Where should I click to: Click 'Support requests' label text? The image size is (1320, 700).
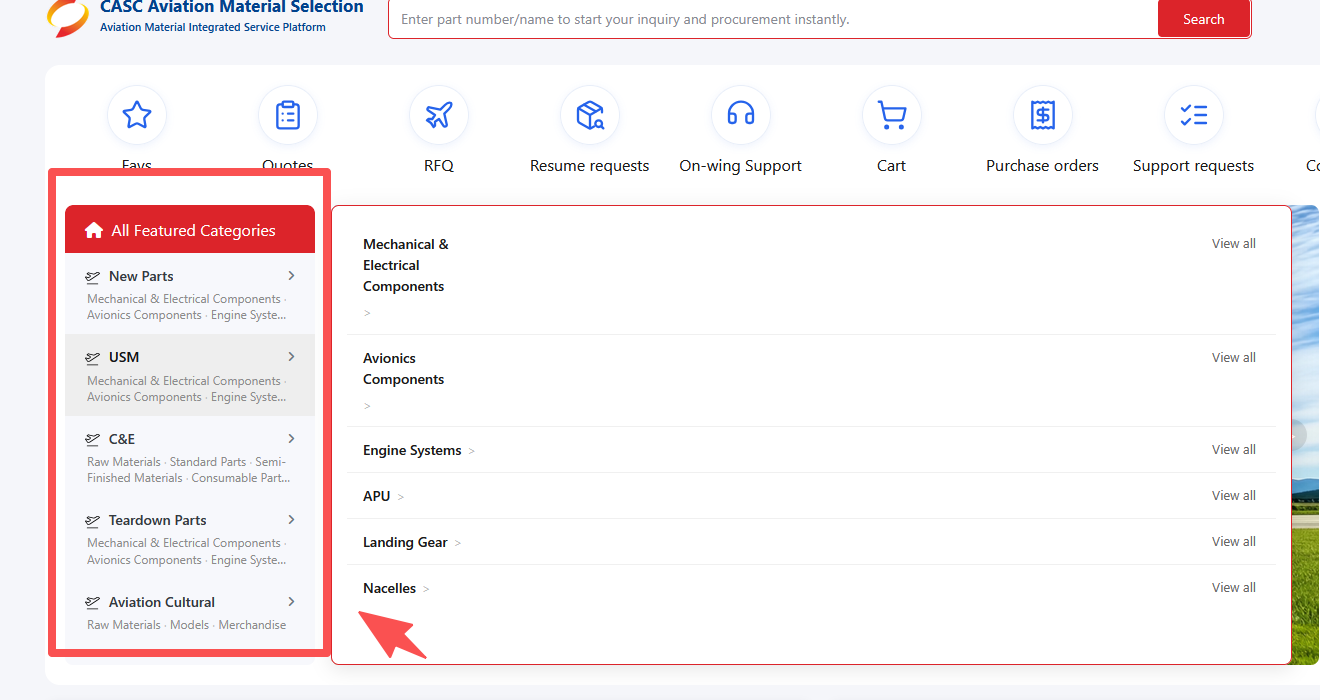coord(1194,166)
